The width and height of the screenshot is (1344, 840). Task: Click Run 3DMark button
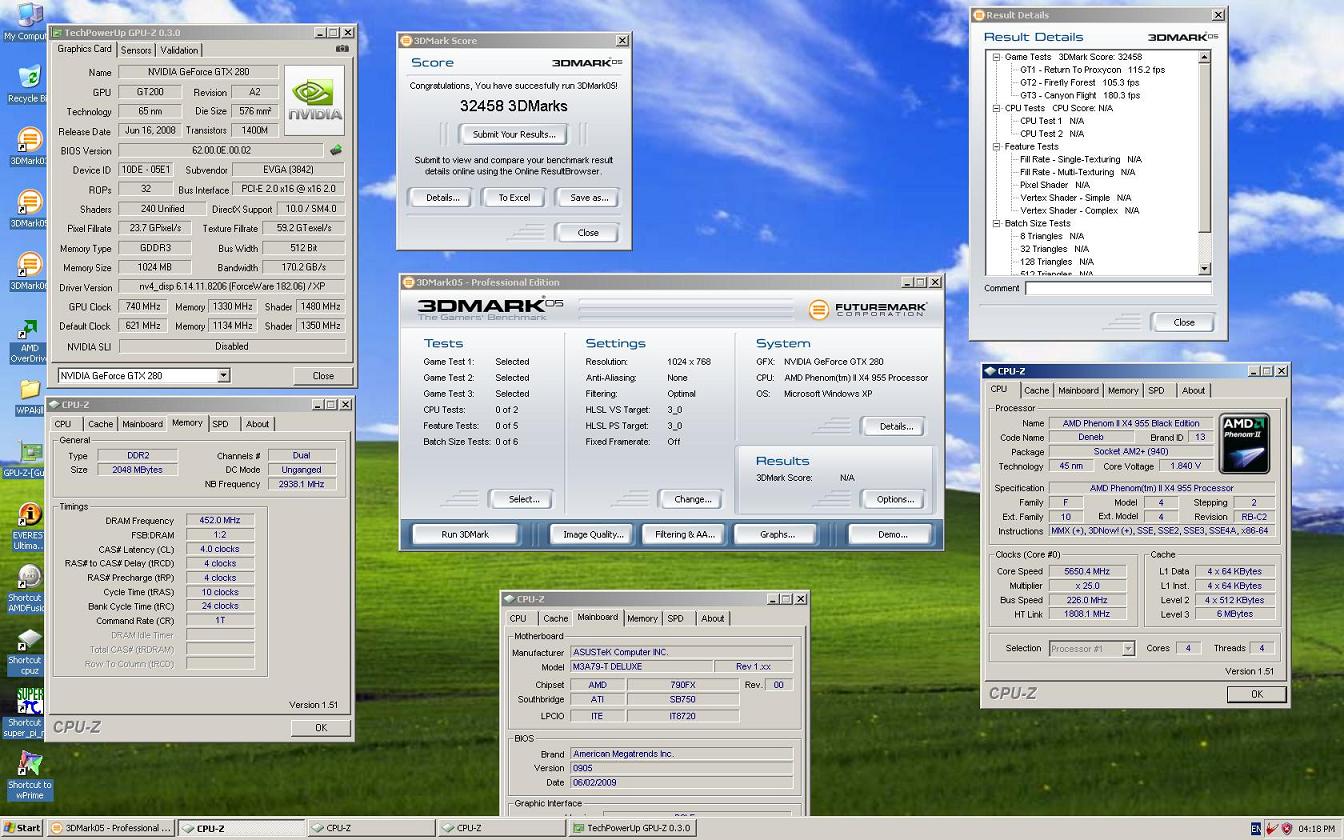pos(465,534)
